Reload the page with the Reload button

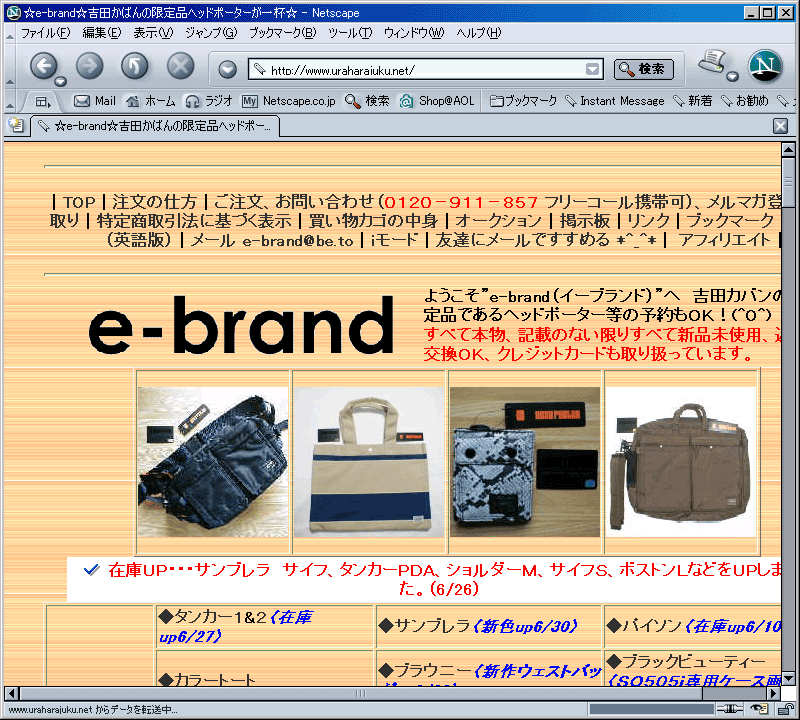pyautogui.click(x=135, y=66)
